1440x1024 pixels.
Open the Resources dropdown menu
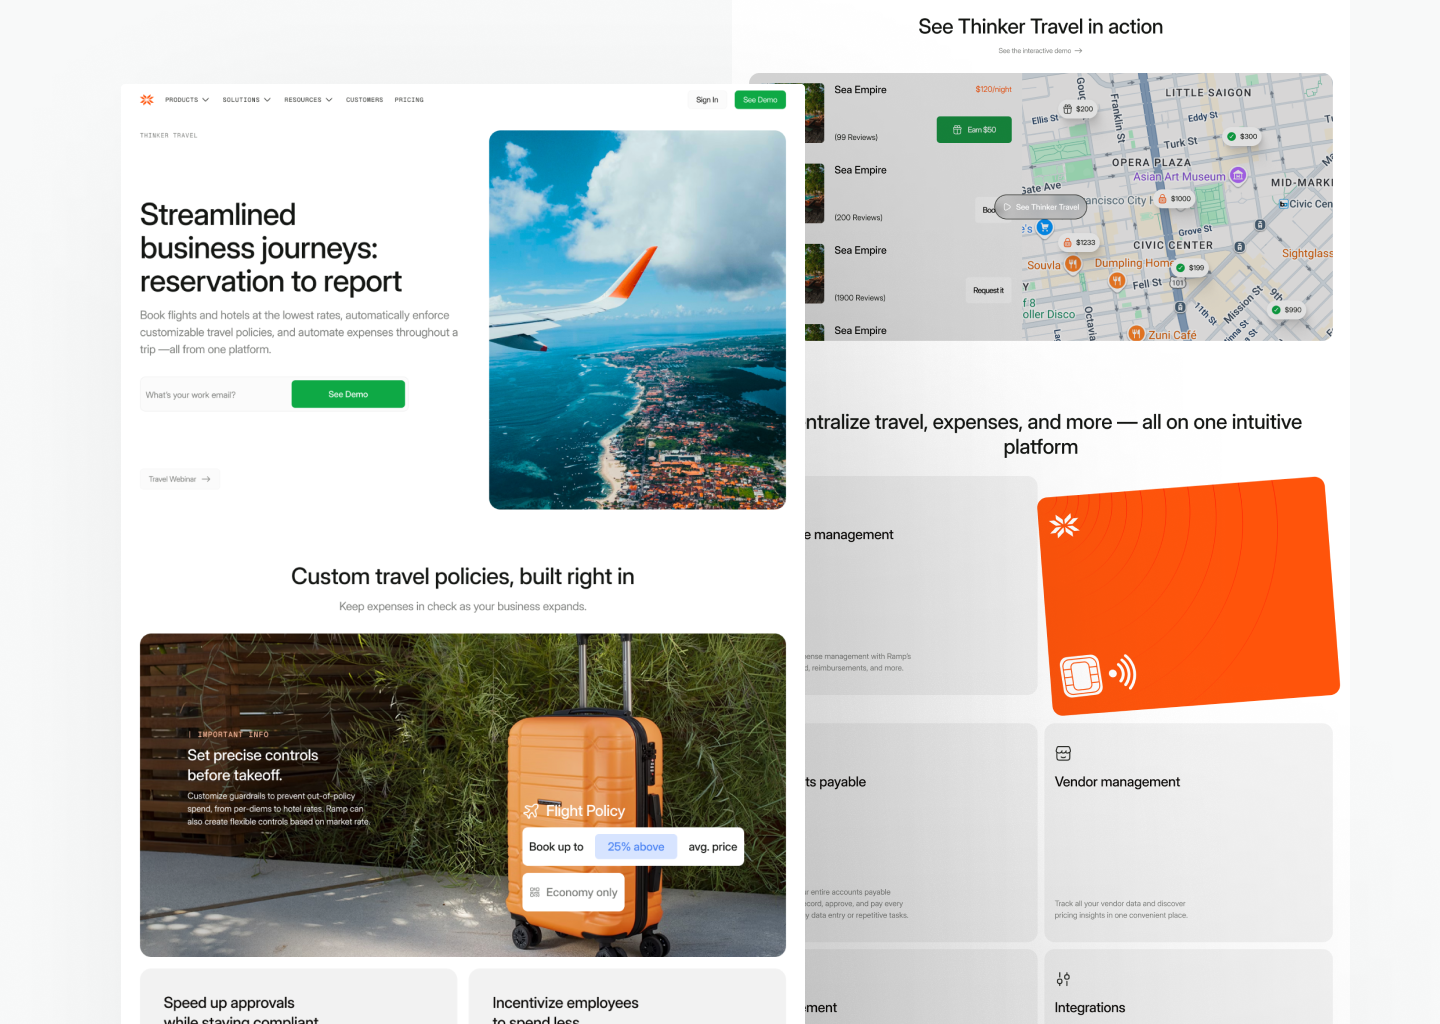[x=308, y=100]
